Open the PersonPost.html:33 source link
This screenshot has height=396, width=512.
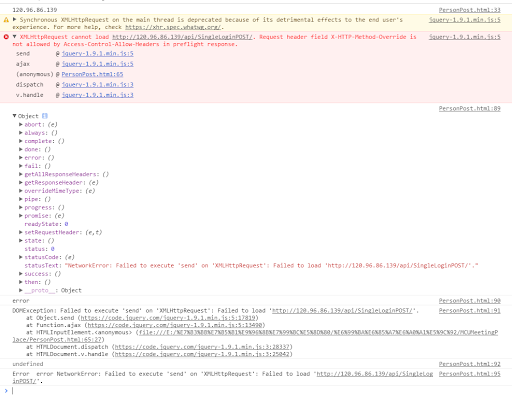469,10
